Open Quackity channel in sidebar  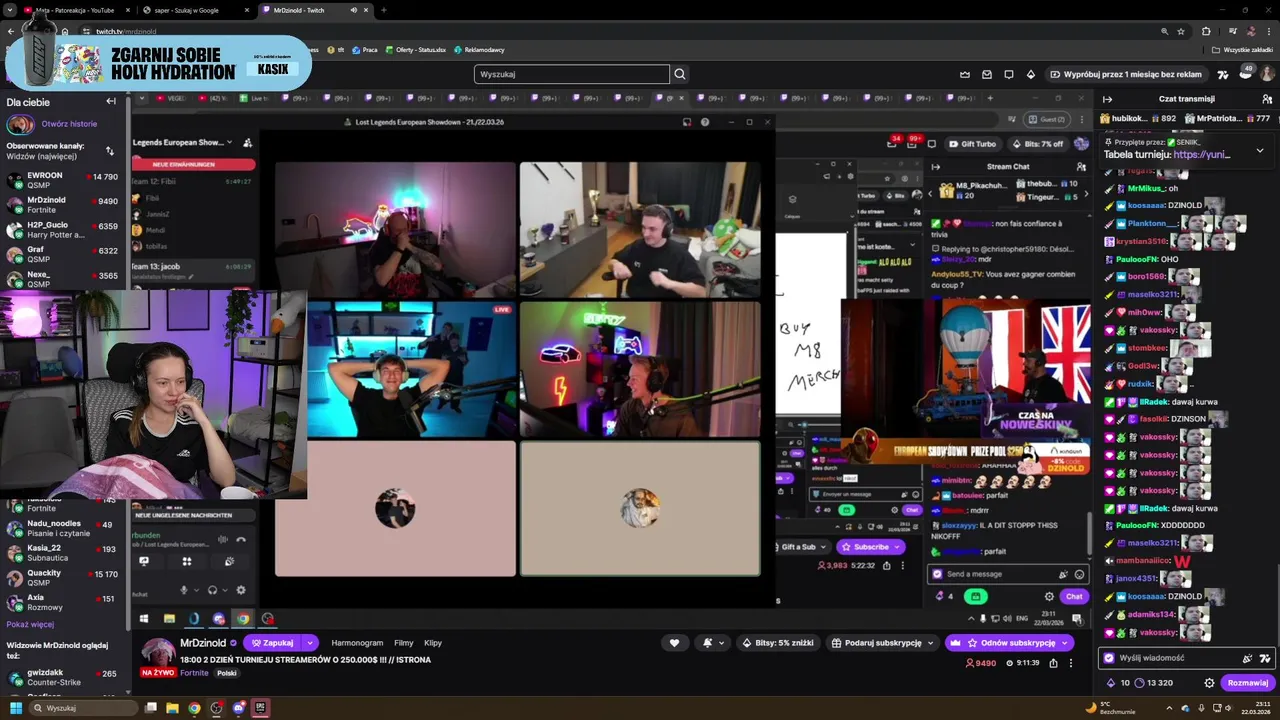pyautogui.click(x=63, y=578)
